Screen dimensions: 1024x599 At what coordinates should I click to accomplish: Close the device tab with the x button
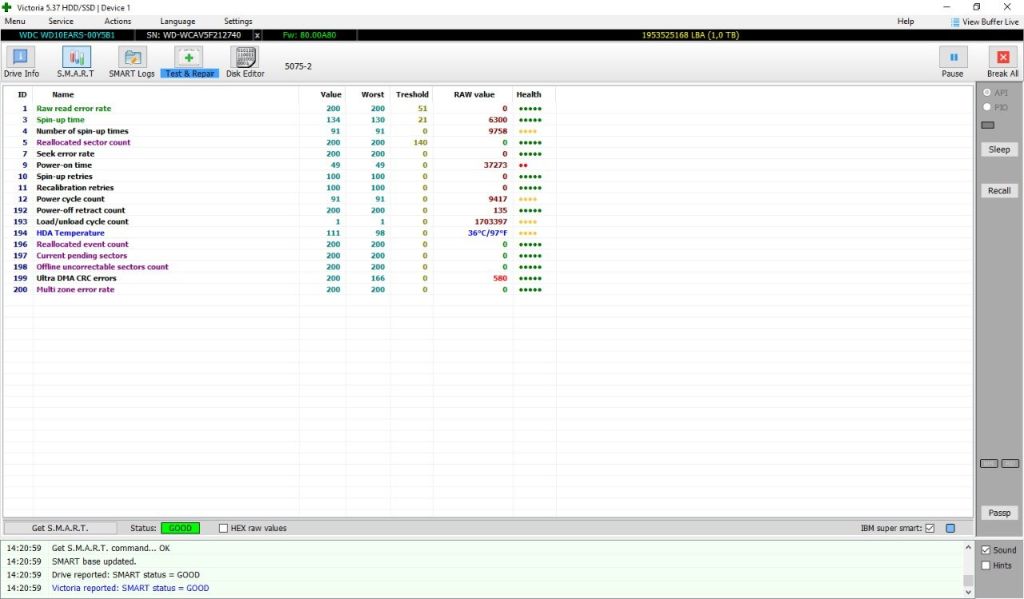coord(257,35)
